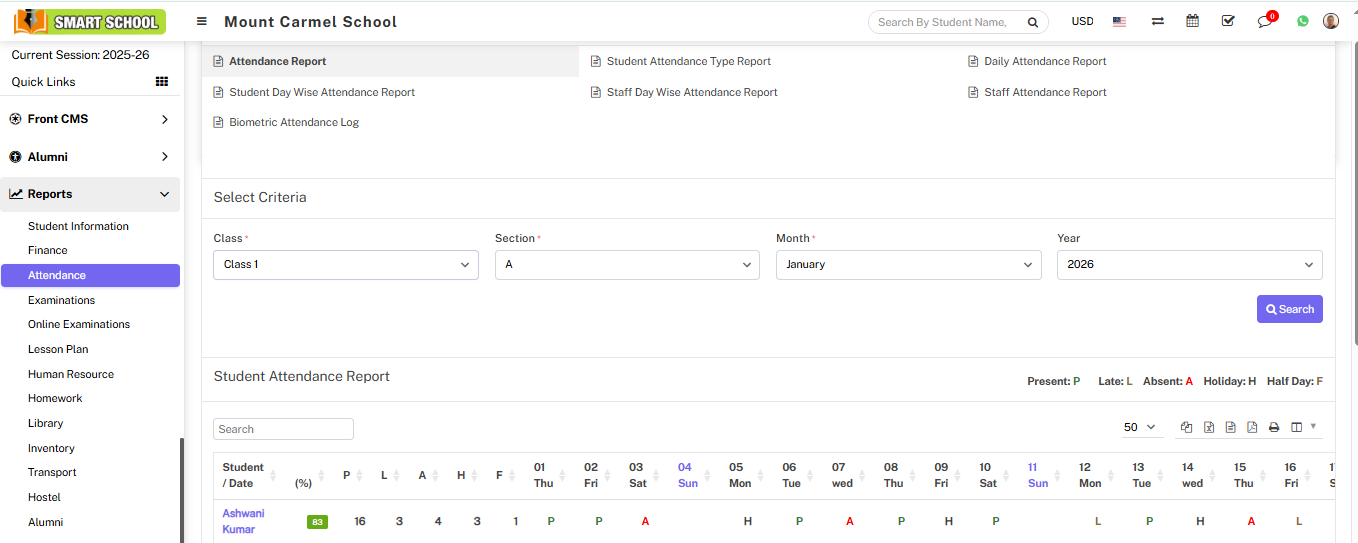The image size is (1358, 543).
Task: Open Ashwani Kumar student link
Action: coord(243,521)
